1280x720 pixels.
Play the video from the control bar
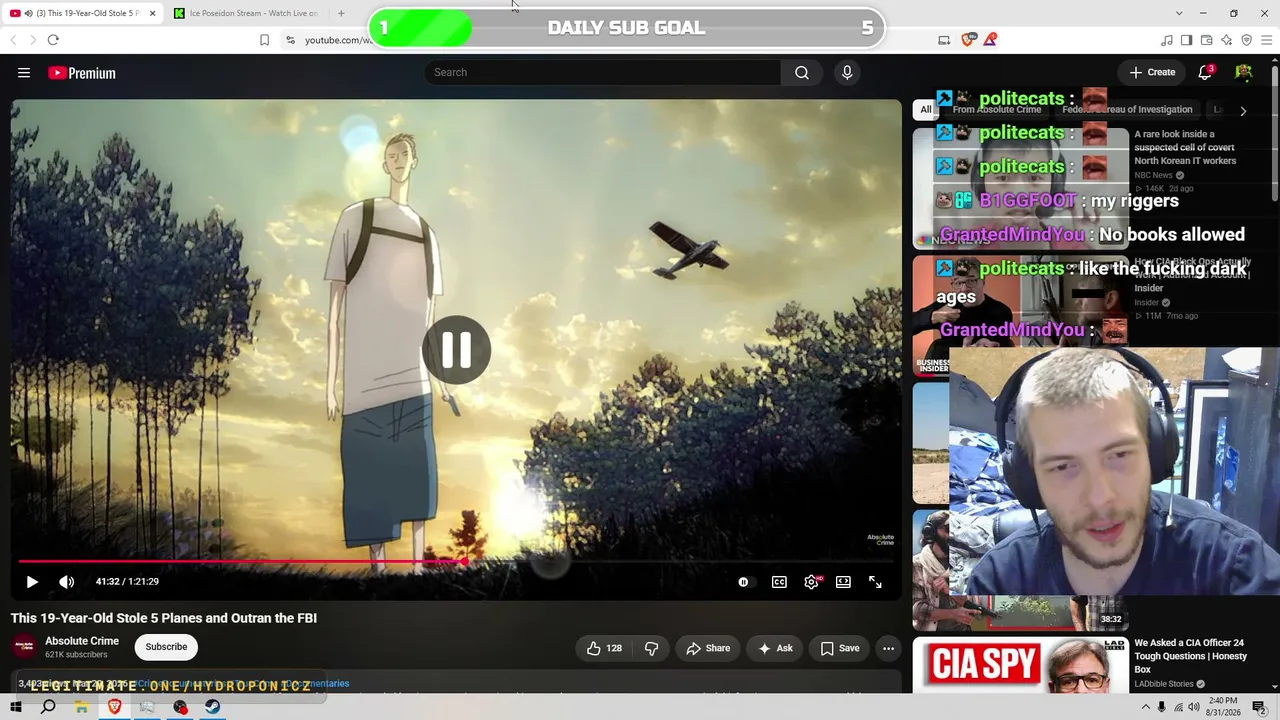pyautogui.click(x=32, y=582)
